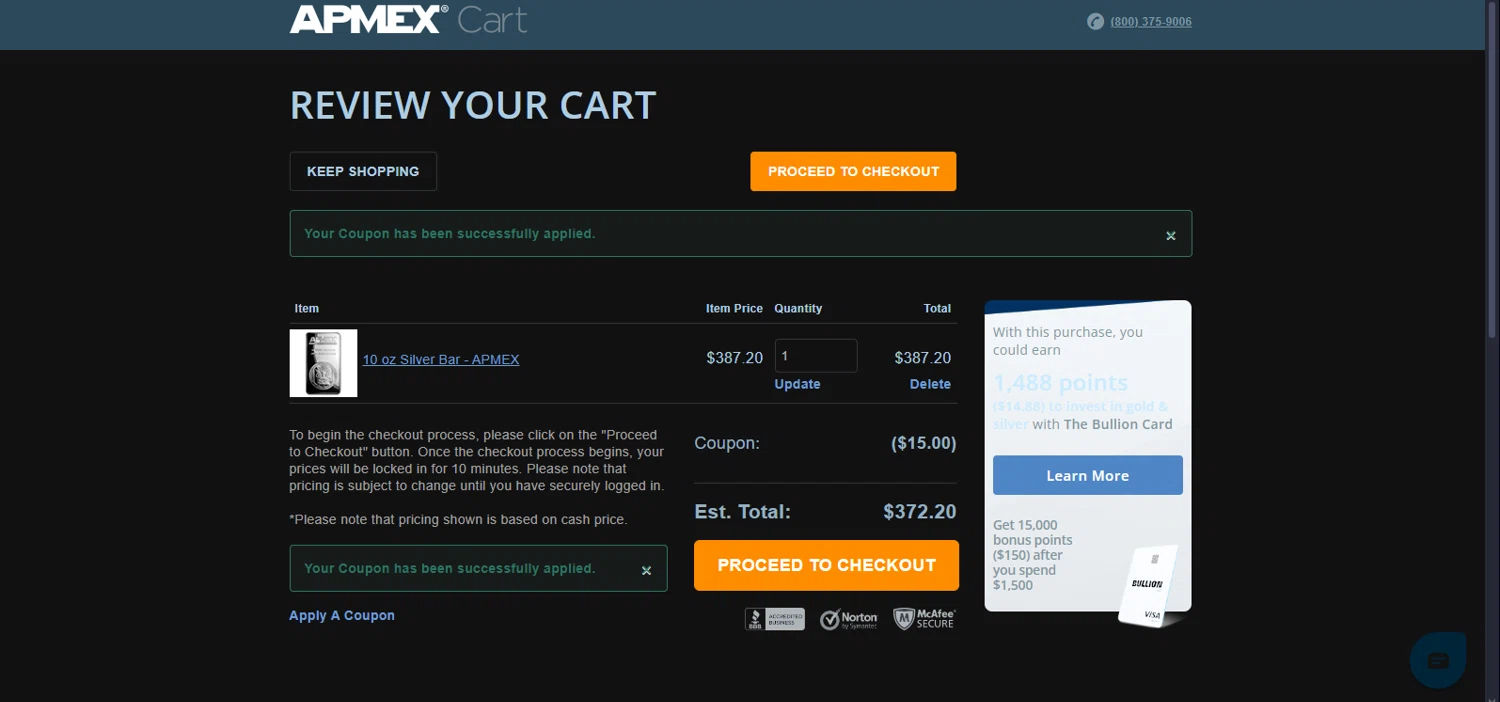Delete the silver bar from cart
The image size is (1500, 702).
[x=930, y=384]
